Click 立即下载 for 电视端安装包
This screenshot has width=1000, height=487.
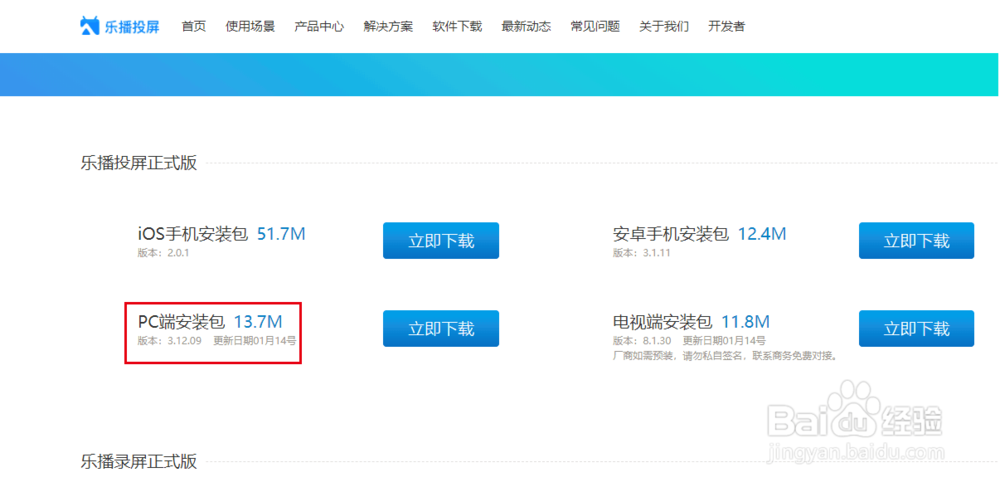(x=916, y=328)
